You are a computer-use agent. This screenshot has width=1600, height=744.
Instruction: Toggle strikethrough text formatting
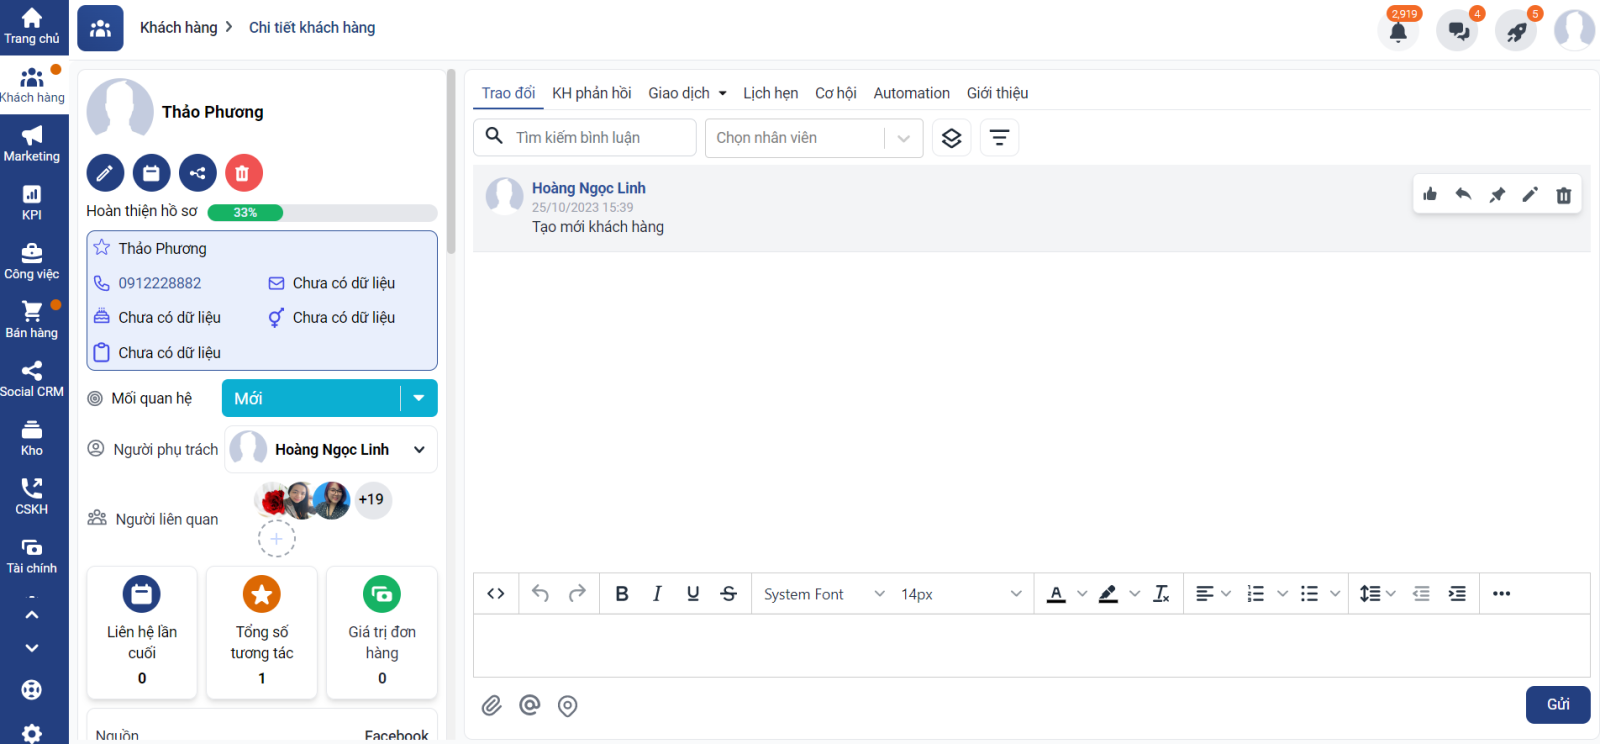(x=729, y=594)
